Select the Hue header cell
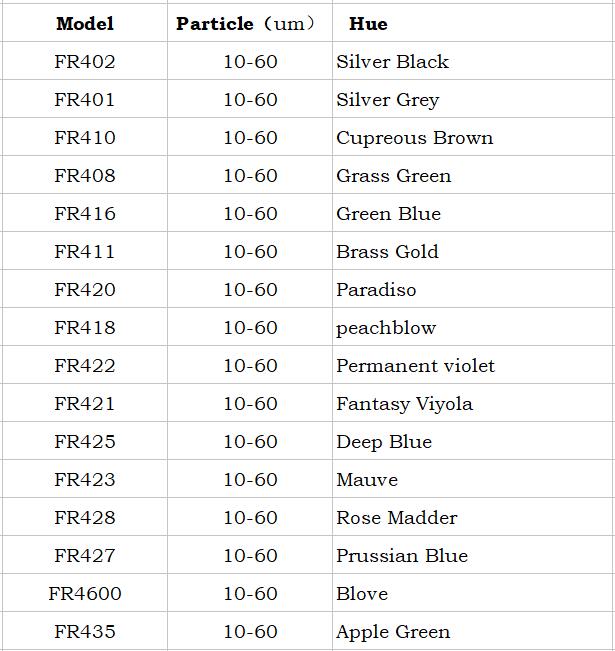 click(473, 23)
